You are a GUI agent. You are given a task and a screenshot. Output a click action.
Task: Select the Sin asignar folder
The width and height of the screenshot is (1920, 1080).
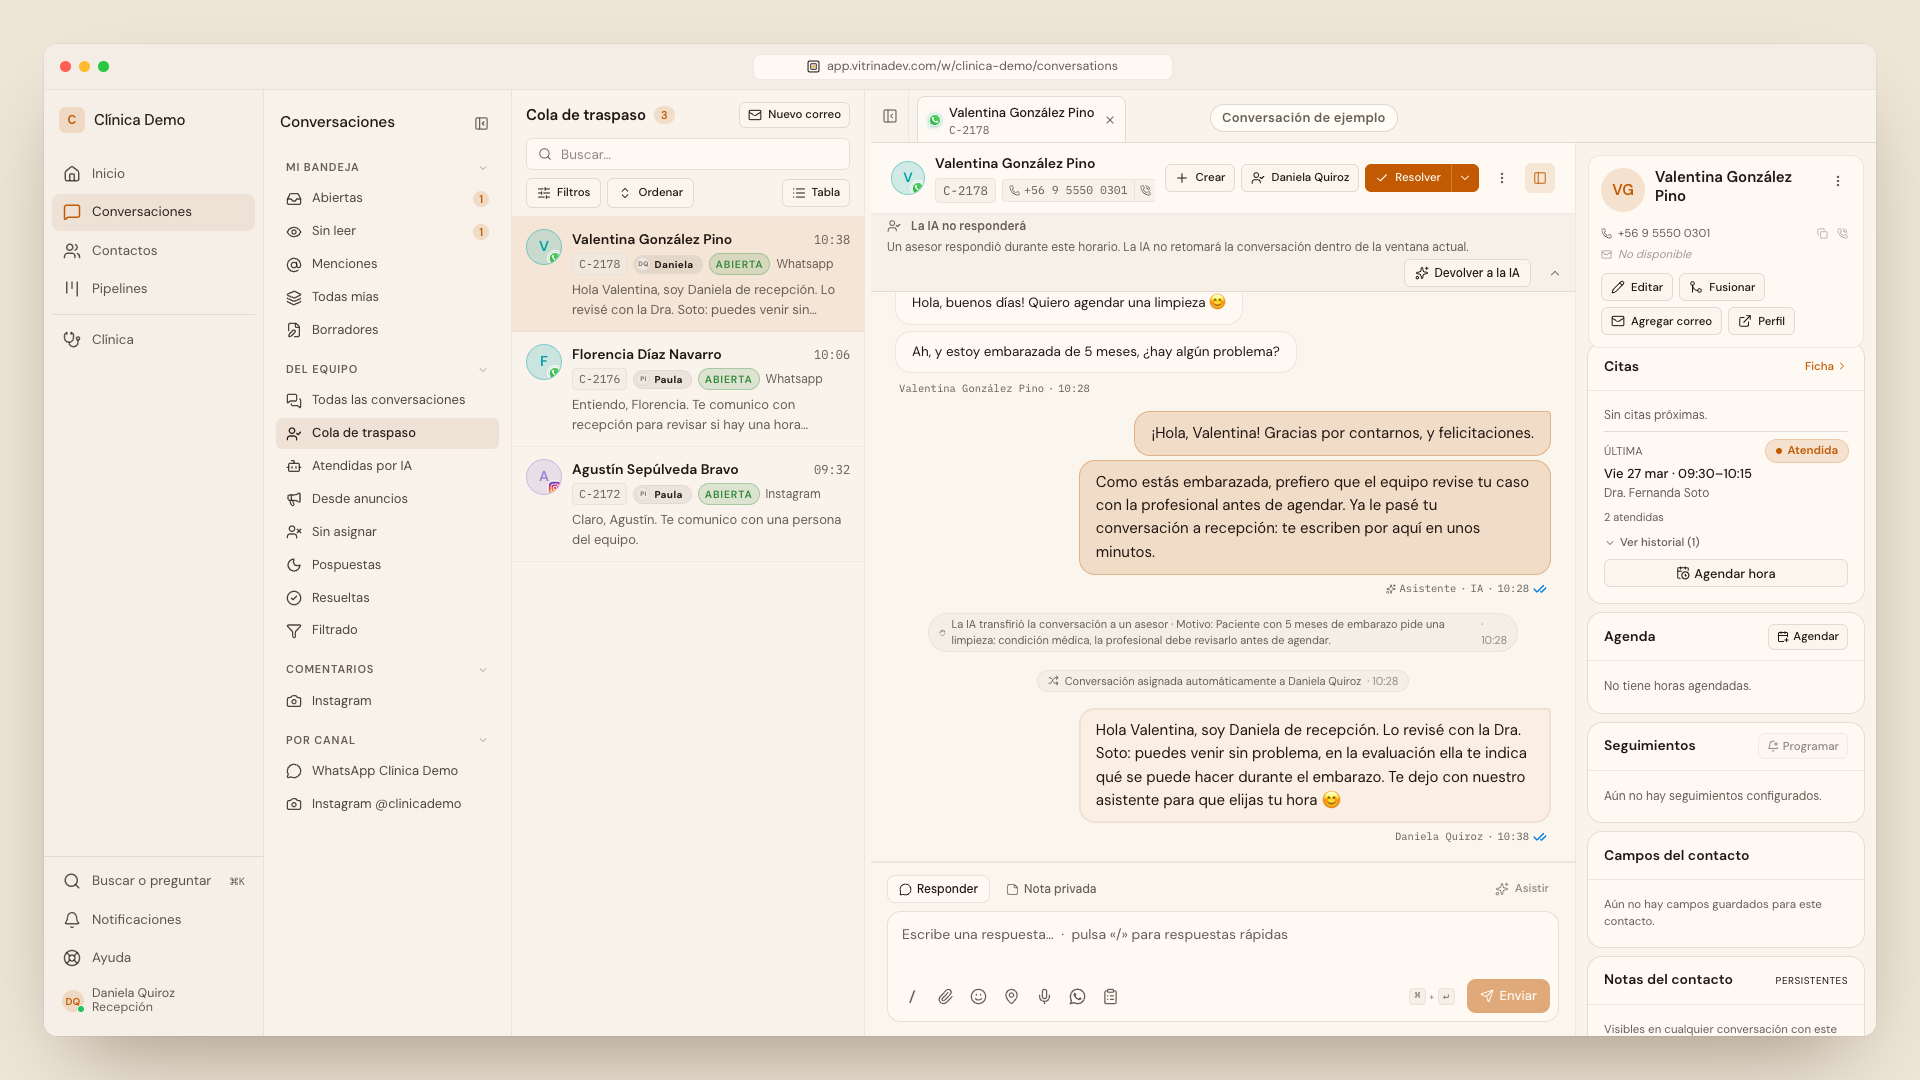tap(387, 532)
